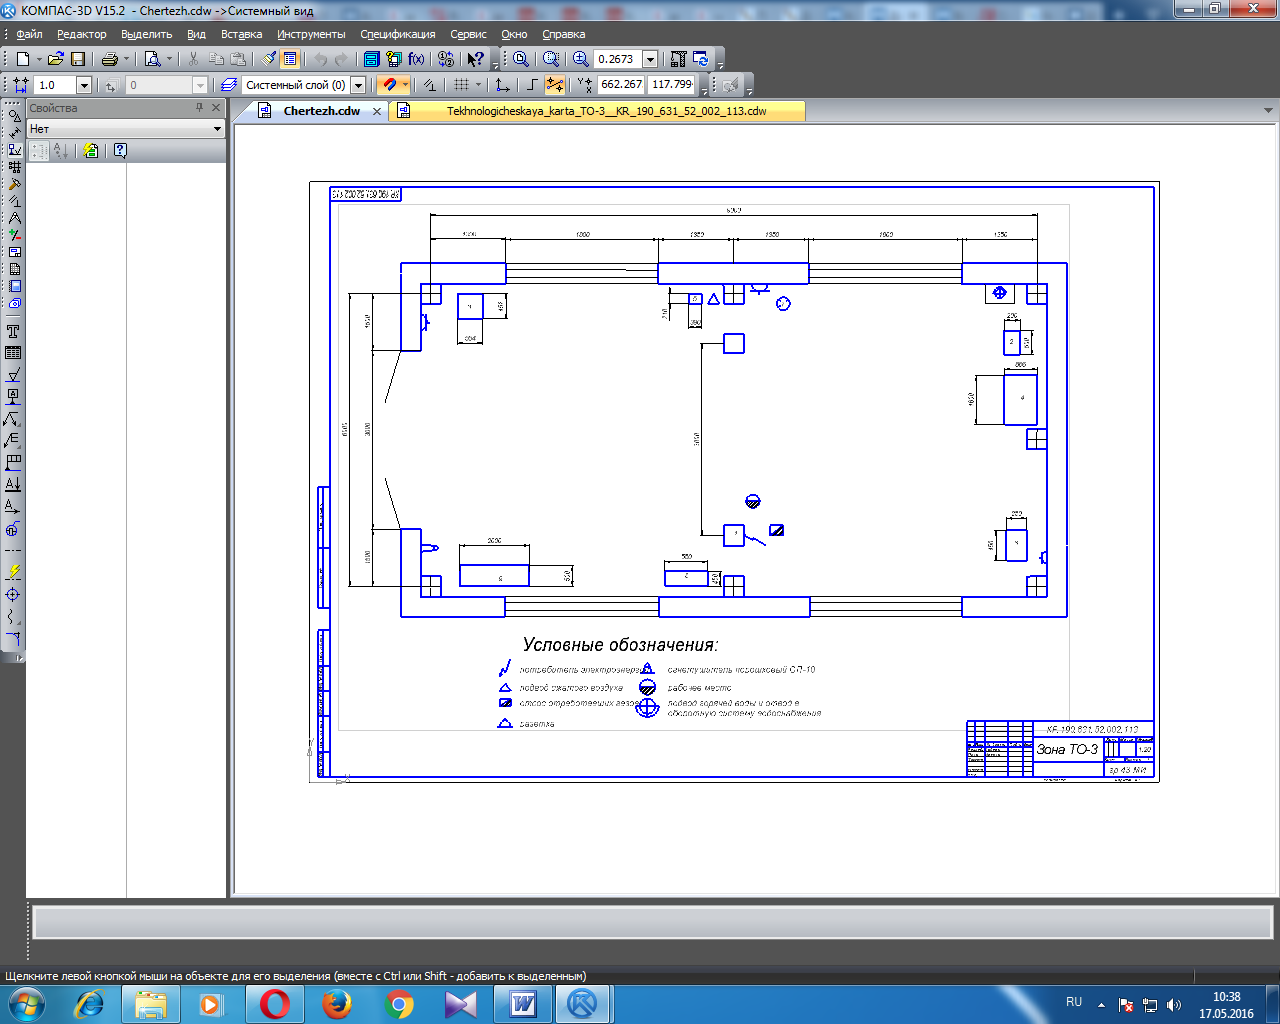Select the section cut line A tool

coord(13,484)
